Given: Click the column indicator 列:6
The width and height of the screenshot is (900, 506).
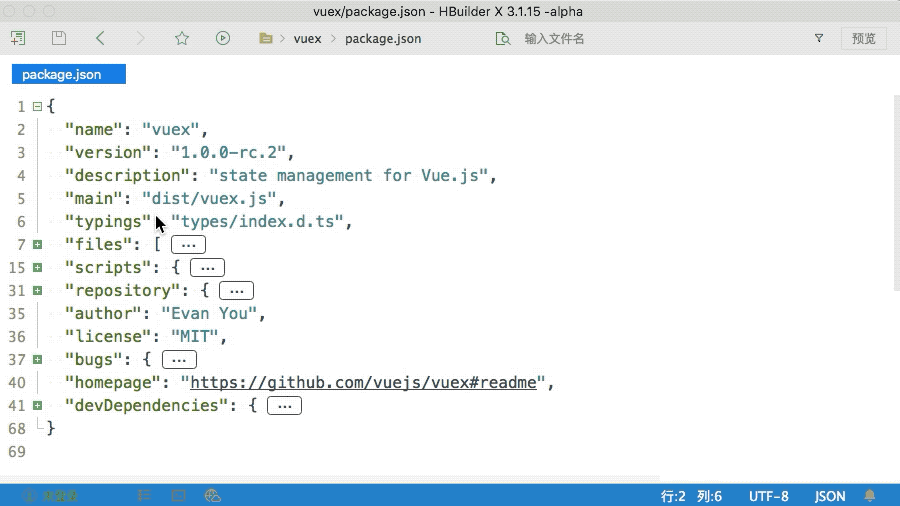Looking at the screenshot, I should pos(709,496).
